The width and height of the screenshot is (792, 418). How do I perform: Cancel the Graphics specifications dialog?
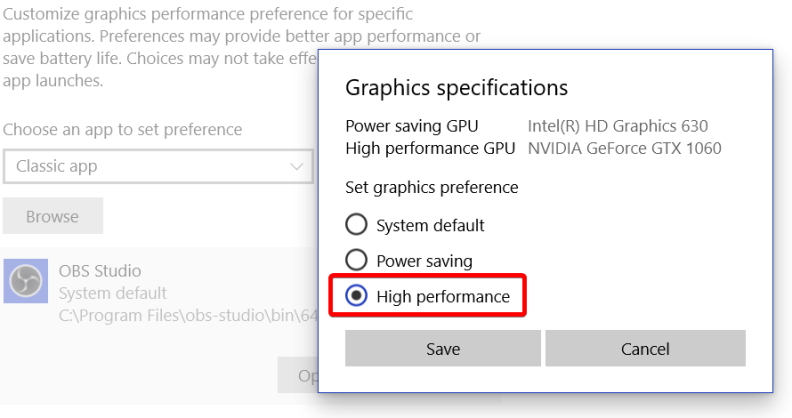pyautogui.click(x=645, y=349)
